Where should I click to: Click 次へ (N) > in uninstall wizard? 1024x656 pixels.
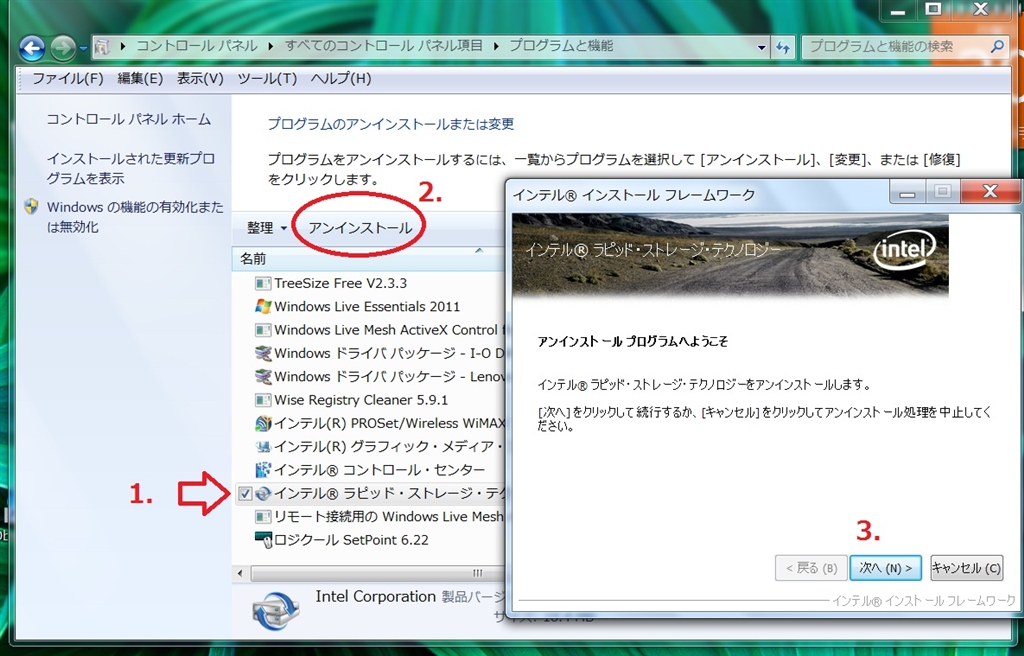click(x=886, y=568)
